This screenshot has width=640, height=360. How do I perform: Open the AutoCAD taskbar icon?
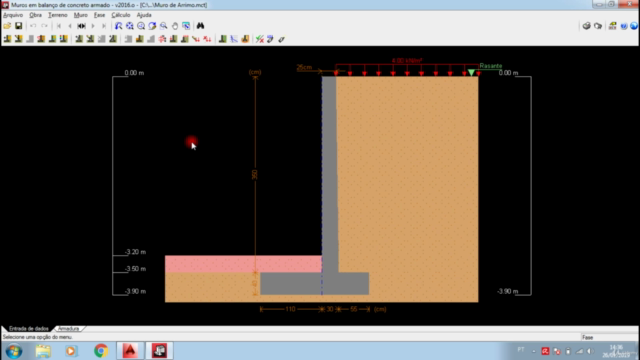click(x=130, y=351)
